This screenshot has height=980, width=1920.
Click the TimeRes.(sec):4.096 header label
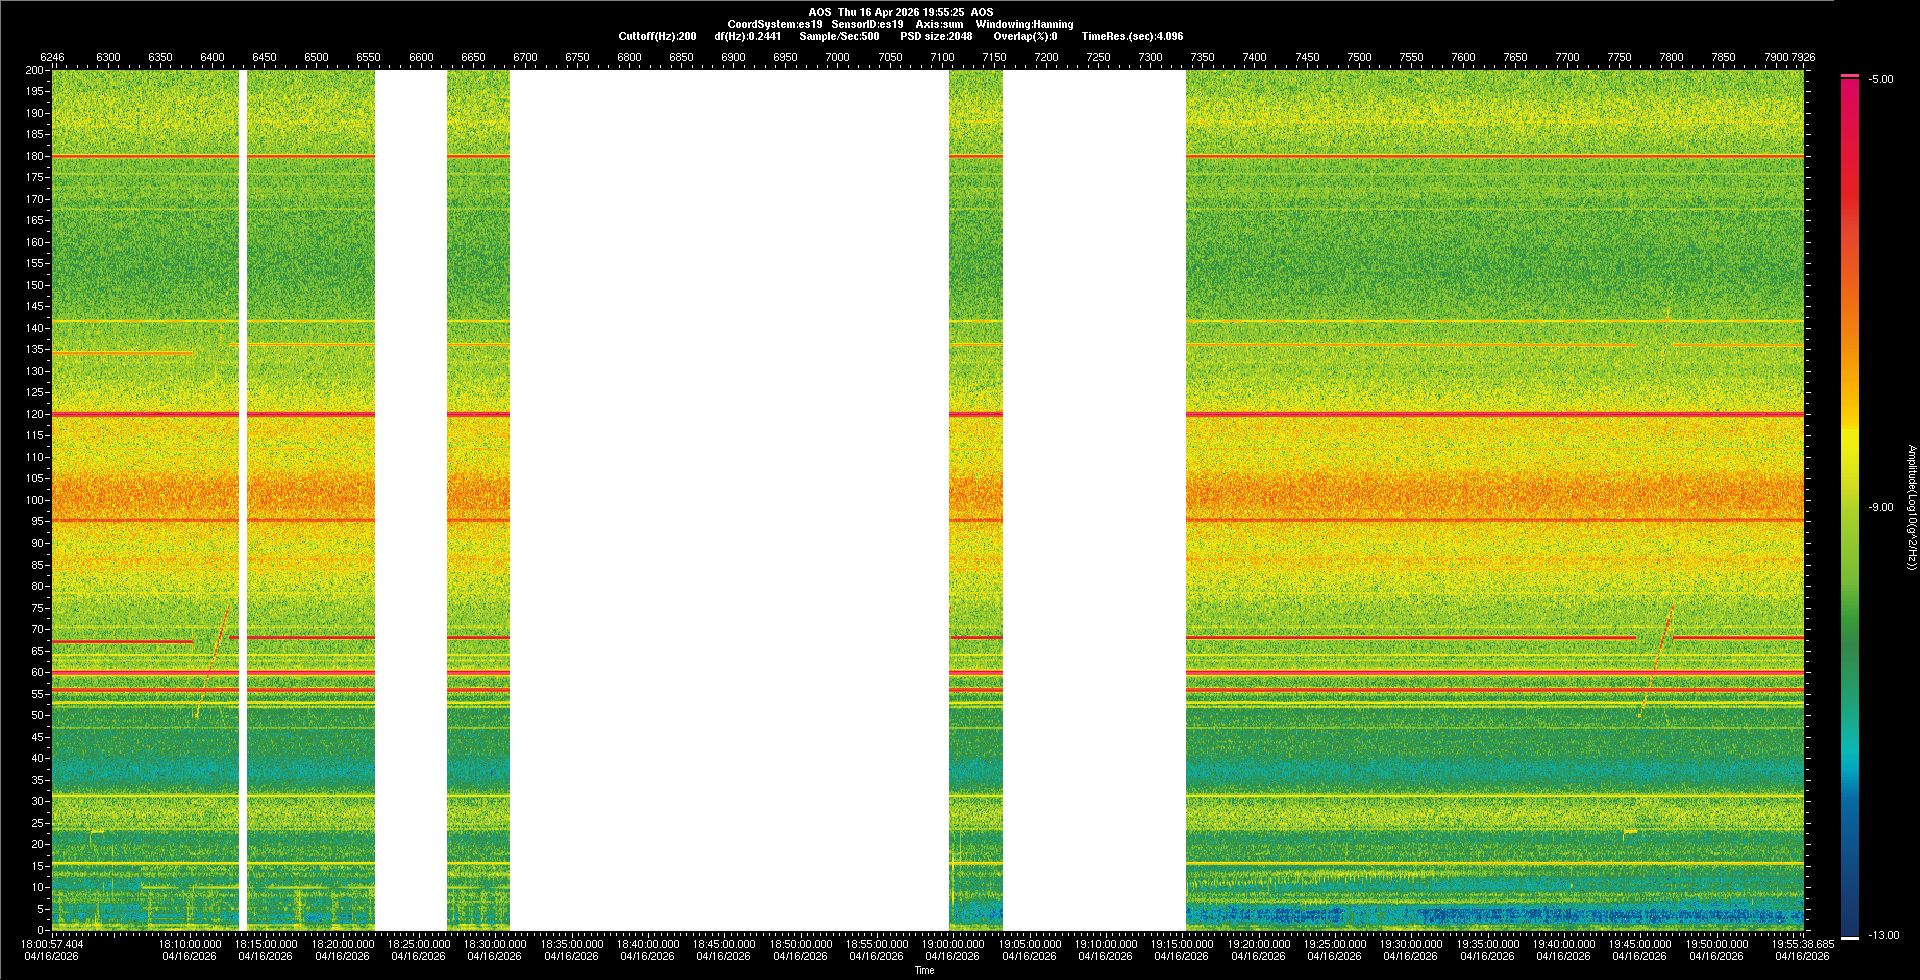(x=1132, y=37)
